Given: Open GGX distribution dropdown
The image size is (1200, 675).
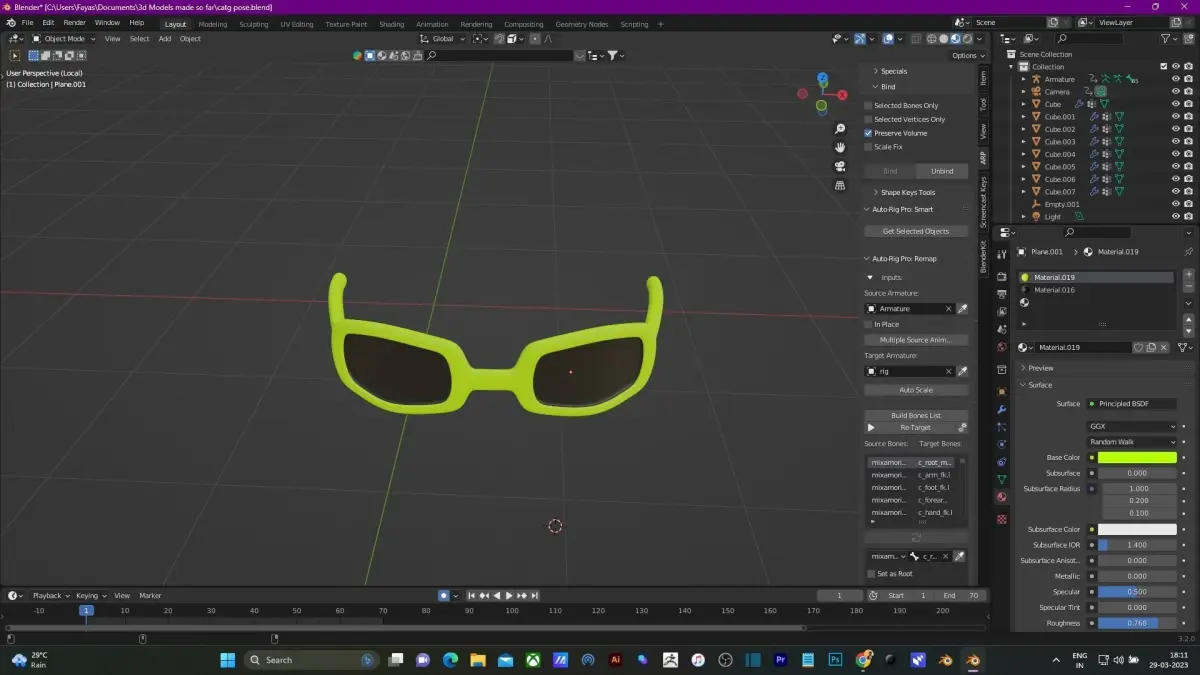Looking at the screenshot, I should [x=1133, y=426].
